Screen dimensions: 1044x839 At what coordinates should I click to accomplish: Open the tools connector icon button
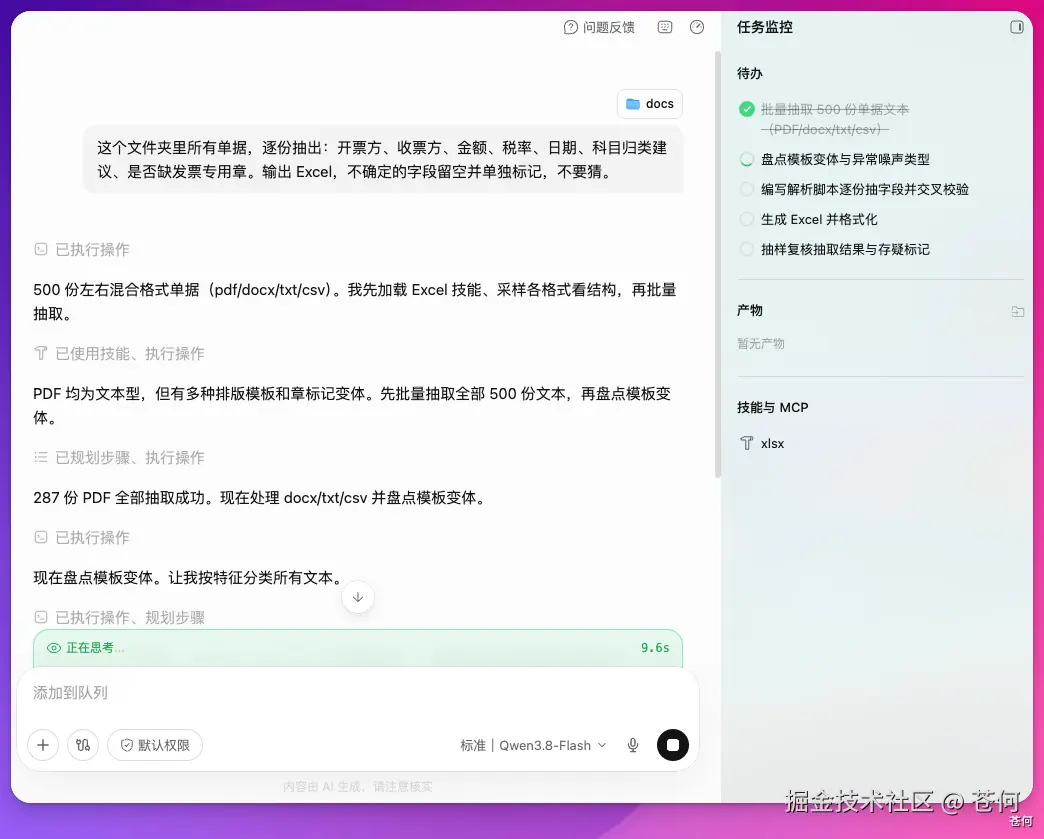tap(83, 745)
